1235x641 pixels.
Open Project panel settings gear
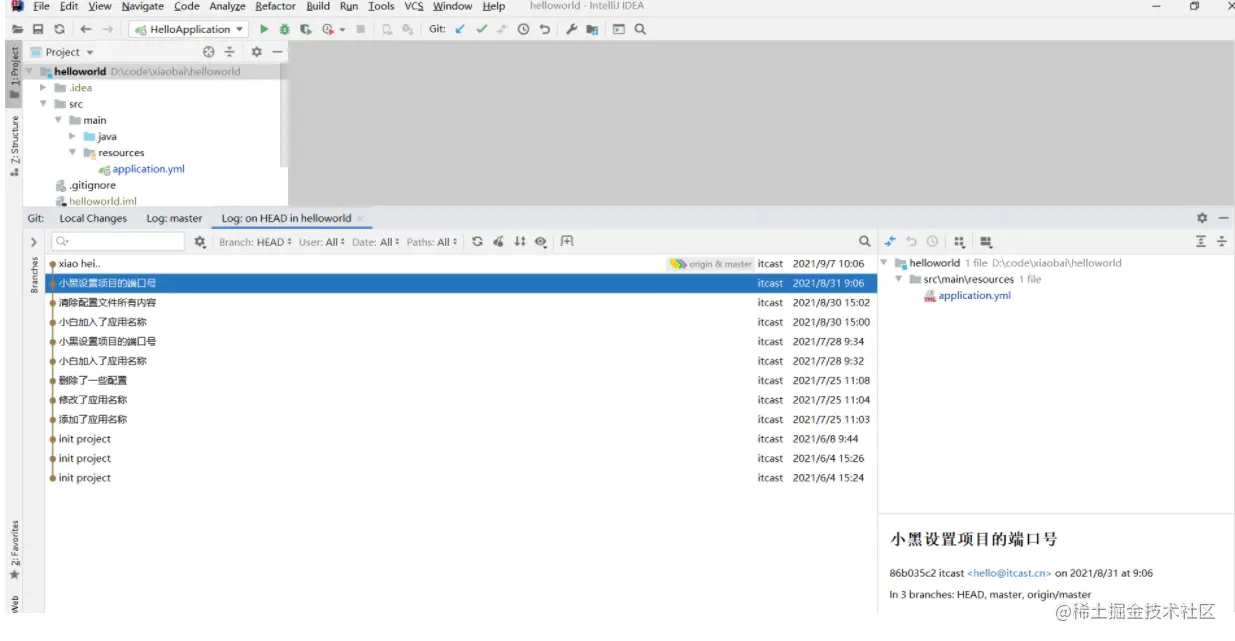[256, 52]
